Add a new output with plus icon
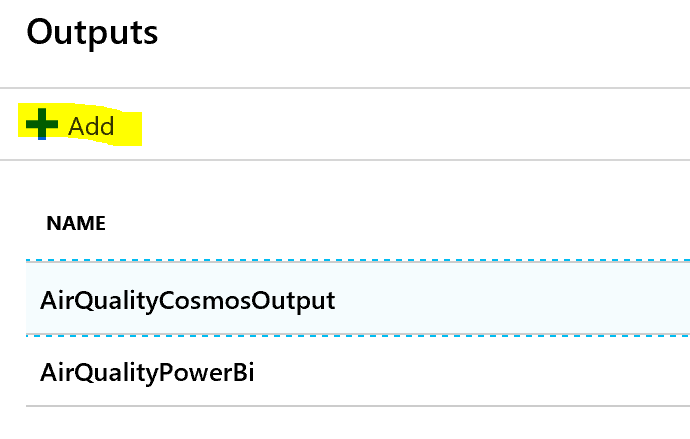 click(x=42, y=125)
